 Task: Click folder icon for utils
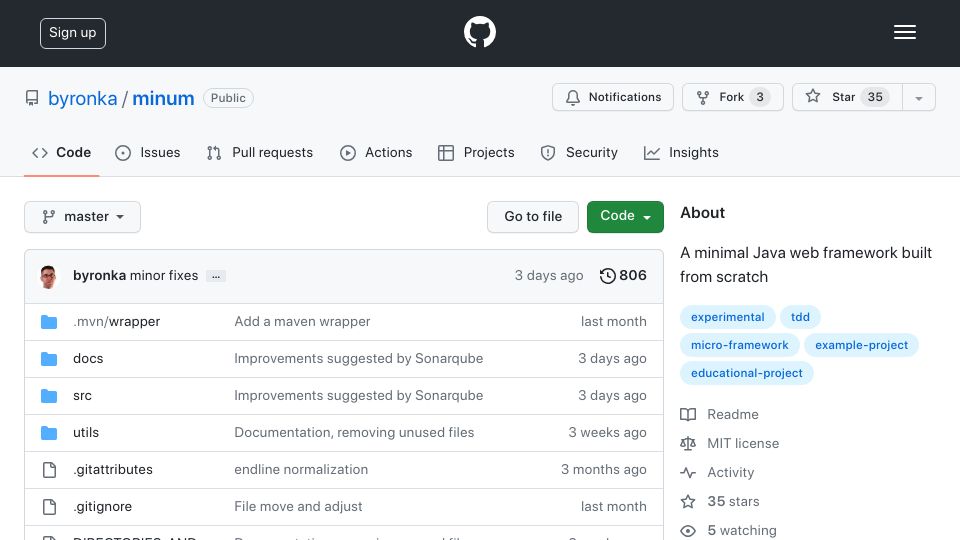tap(49, 433)
